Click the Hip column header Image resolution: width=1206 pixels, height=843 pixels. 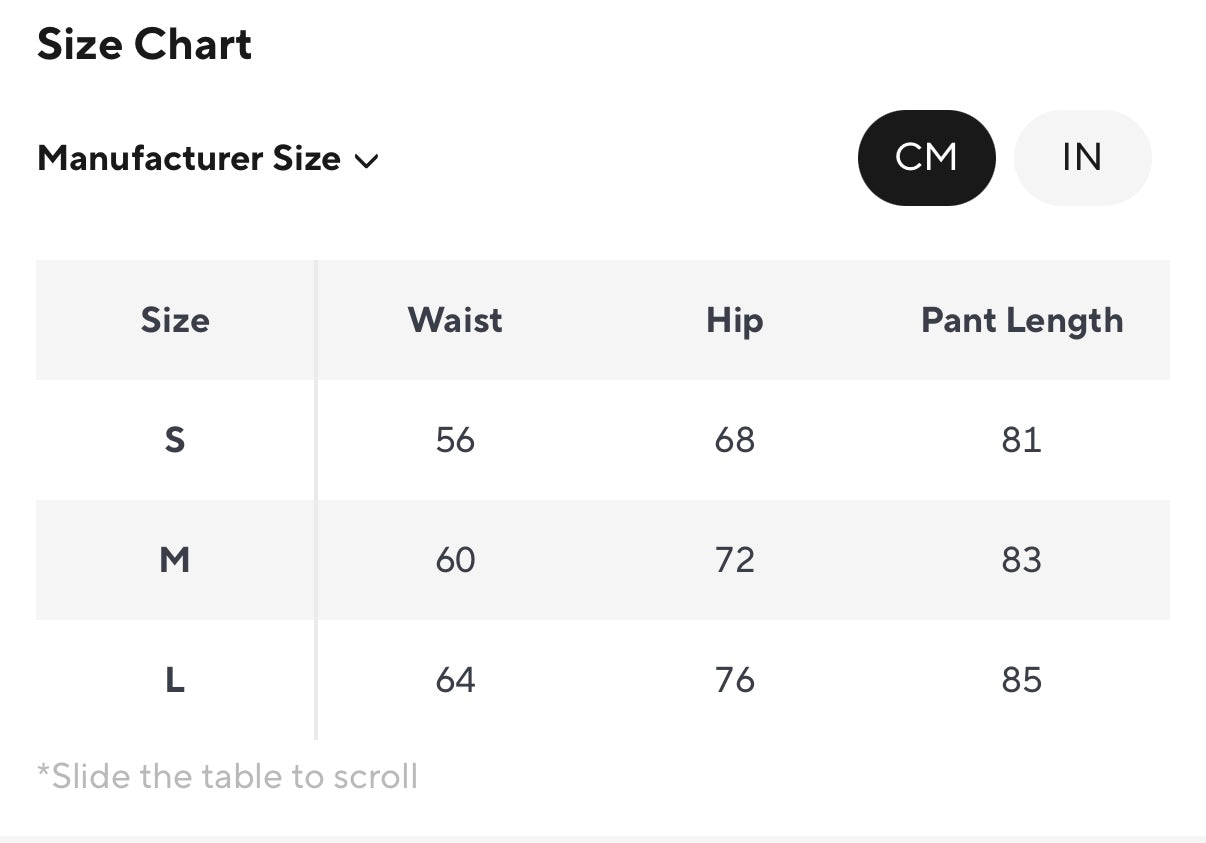click(x=734, y=321)
